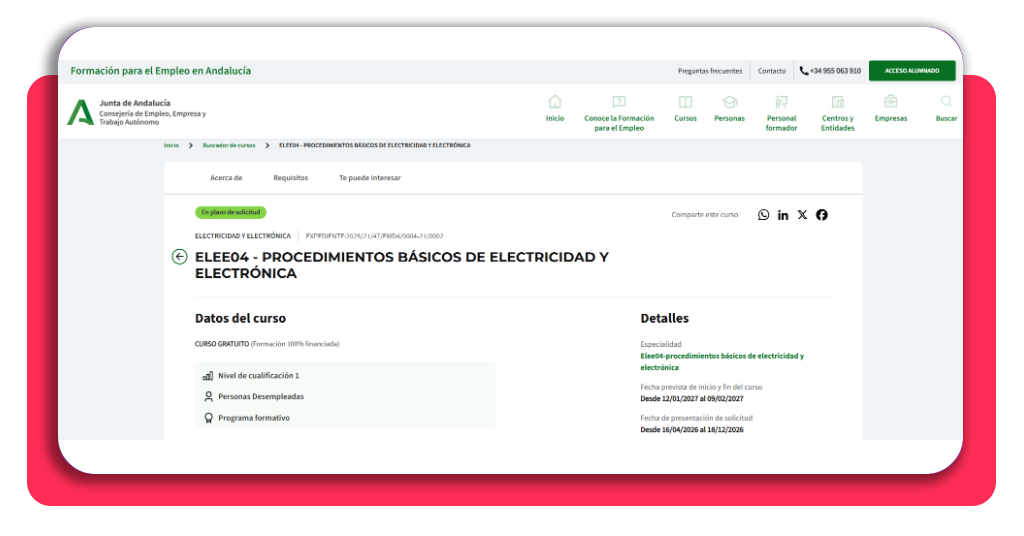
Task: Click the Comparte este curso label
Action: click(x=705, y=215)
